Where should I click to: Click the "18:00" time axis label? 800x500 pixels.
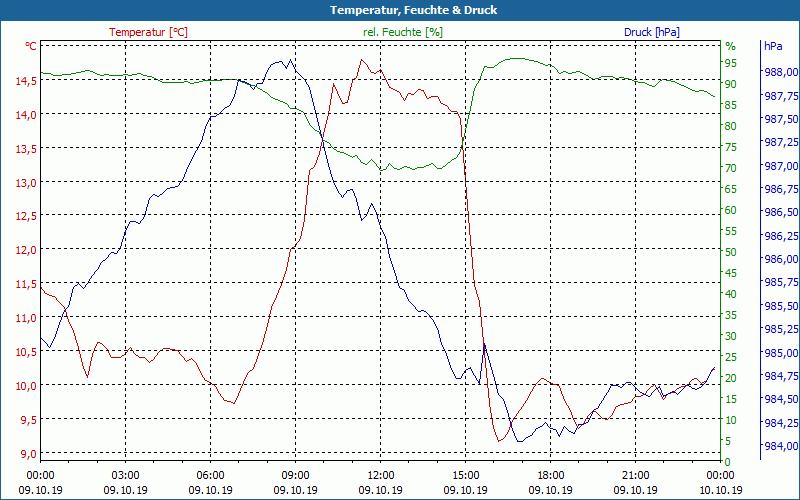pos(551,476)
